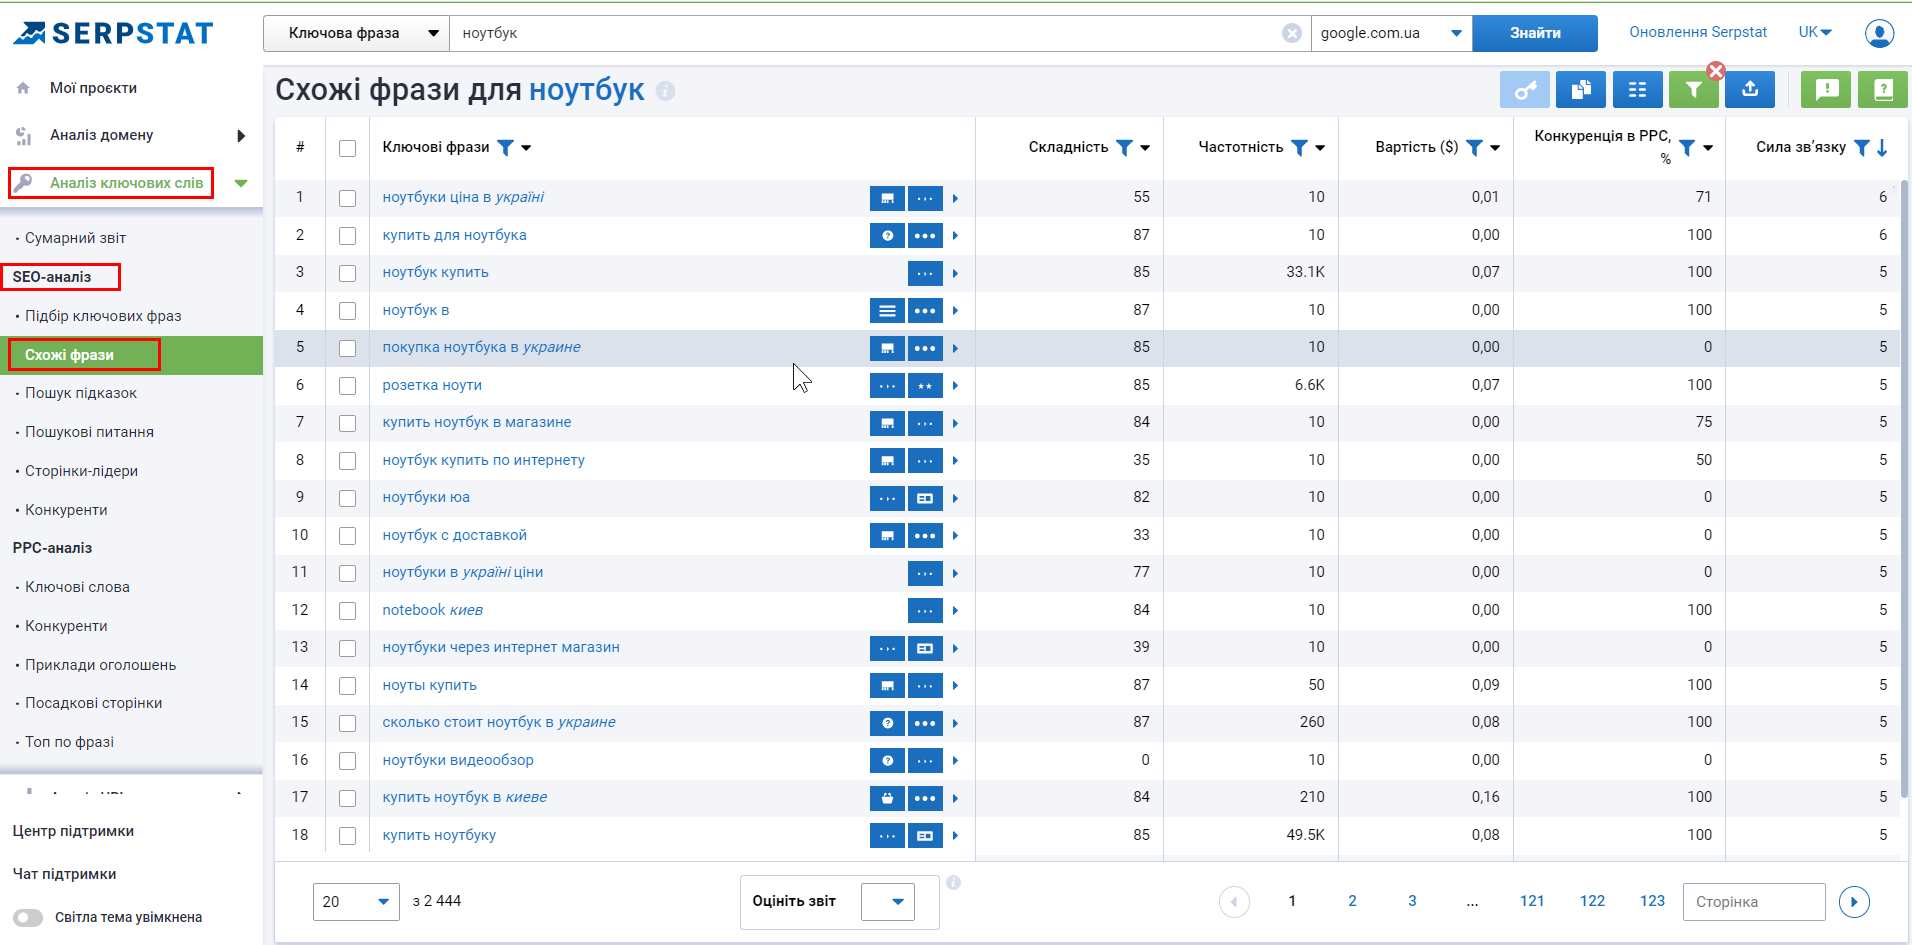Check the box for ноуты купить row
The width and height of the screenshot is (1912, 945).
pyautogui.click(x=347, y=686)
